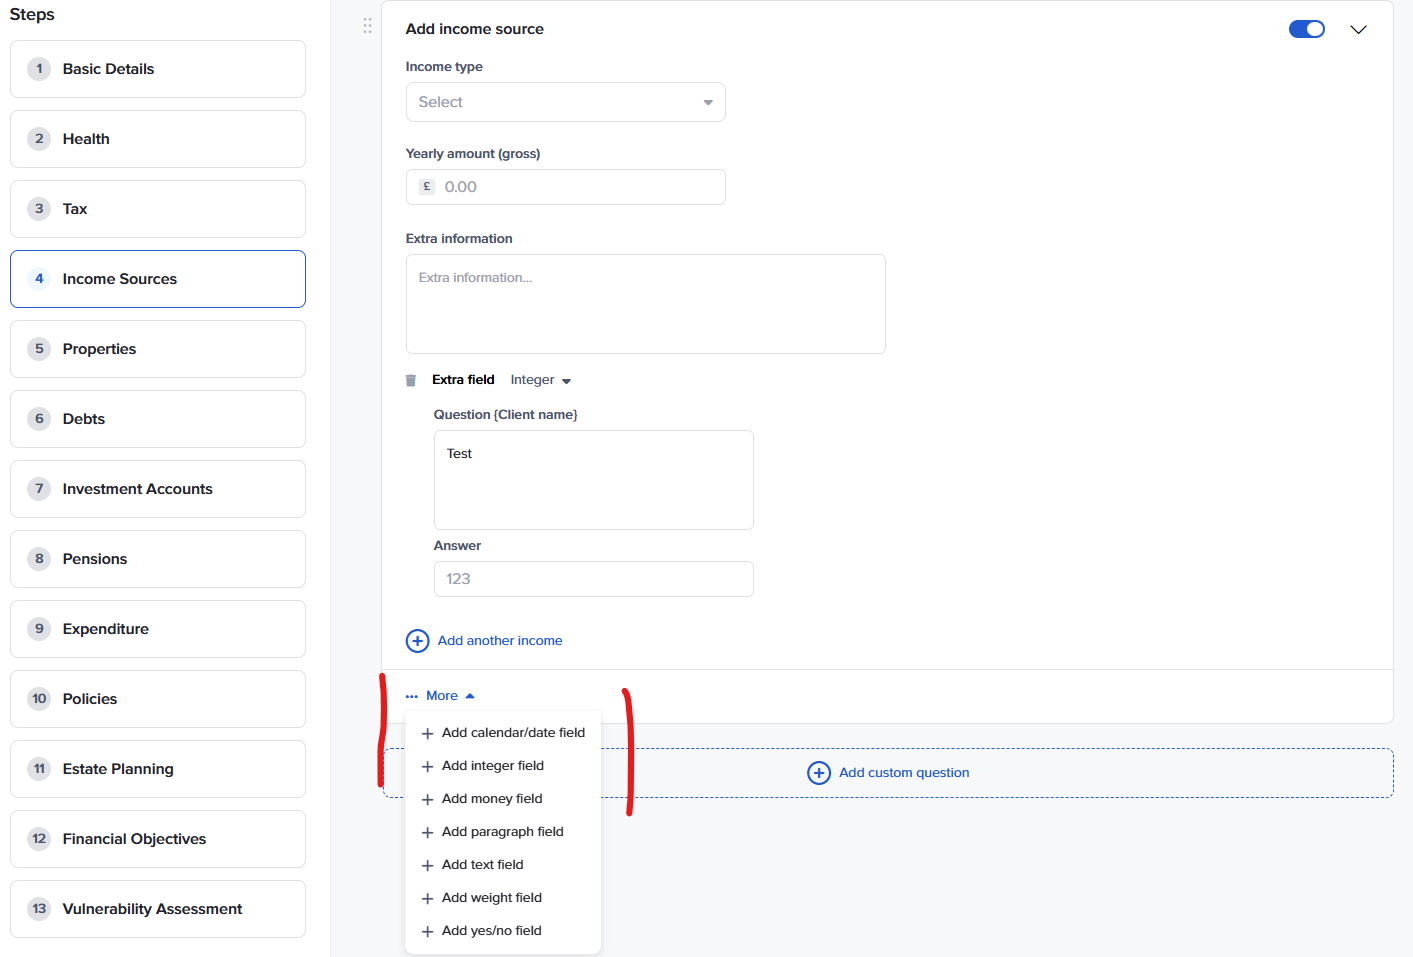Toggle off the Add income source switch
Image resolution: width=1413 pixels, height=957 pixels.
(1306, 29)
